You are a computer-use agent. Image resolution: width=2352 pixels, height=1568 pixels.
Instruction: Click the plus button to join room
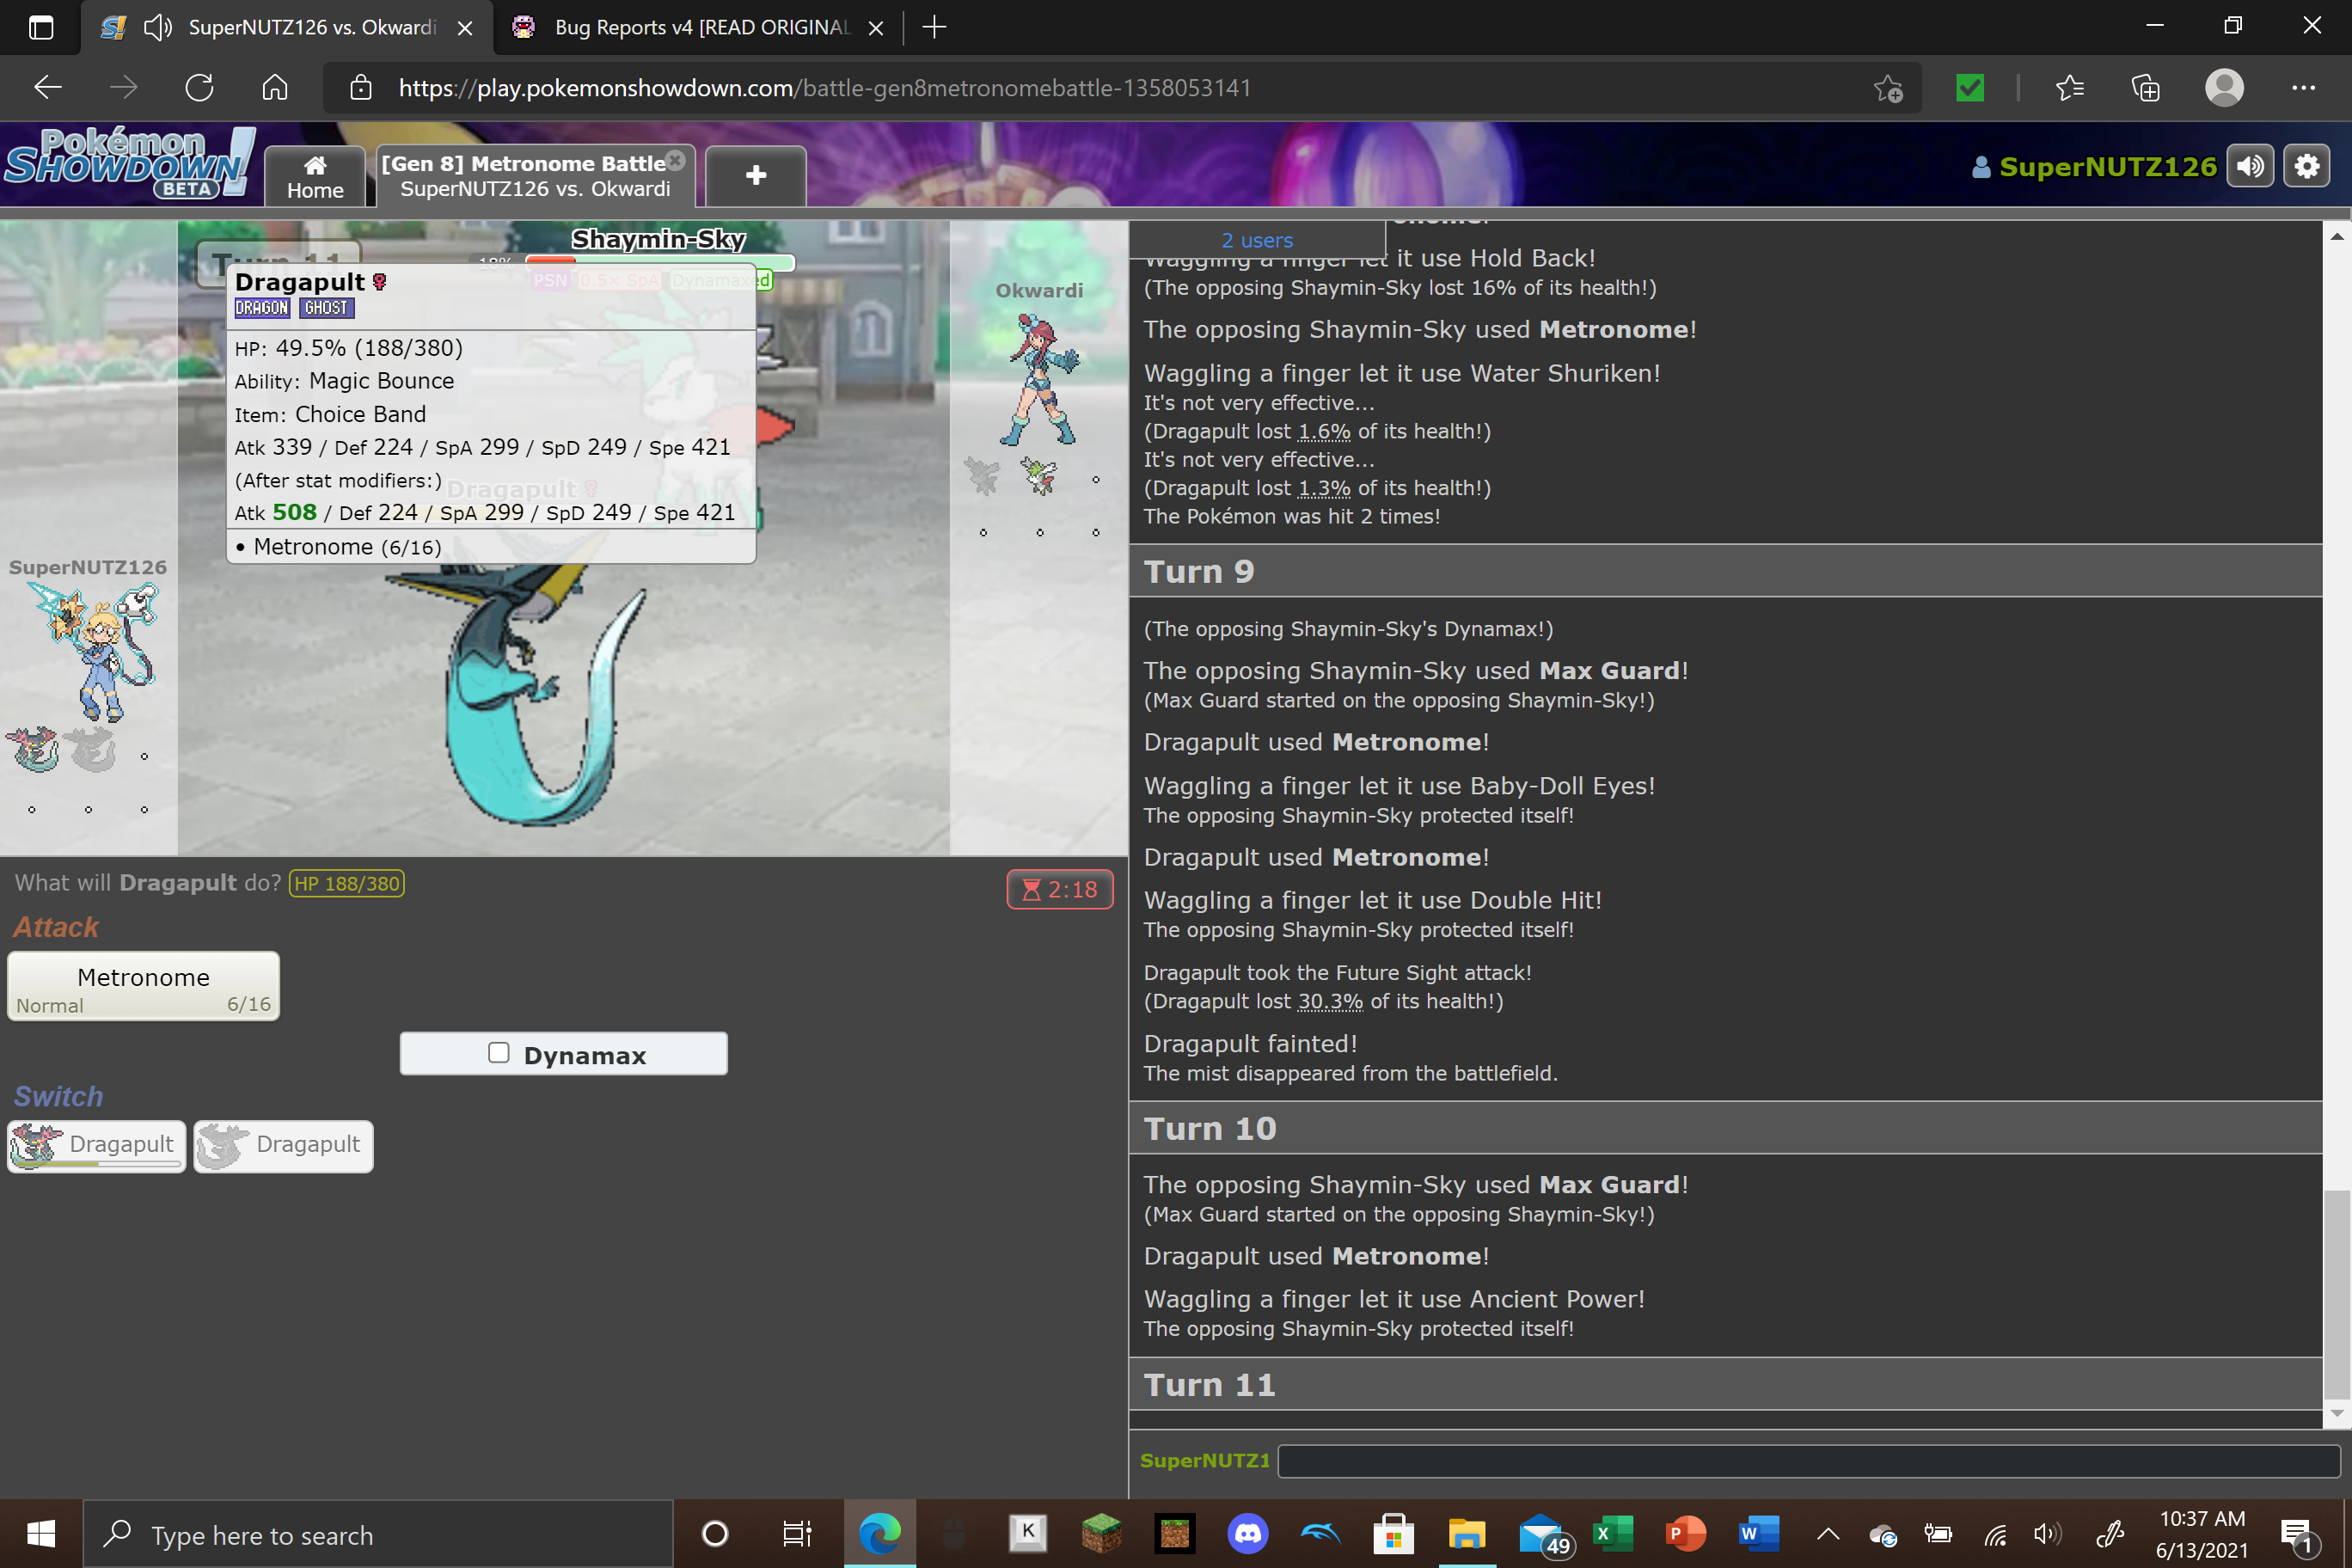click(755, 176)
